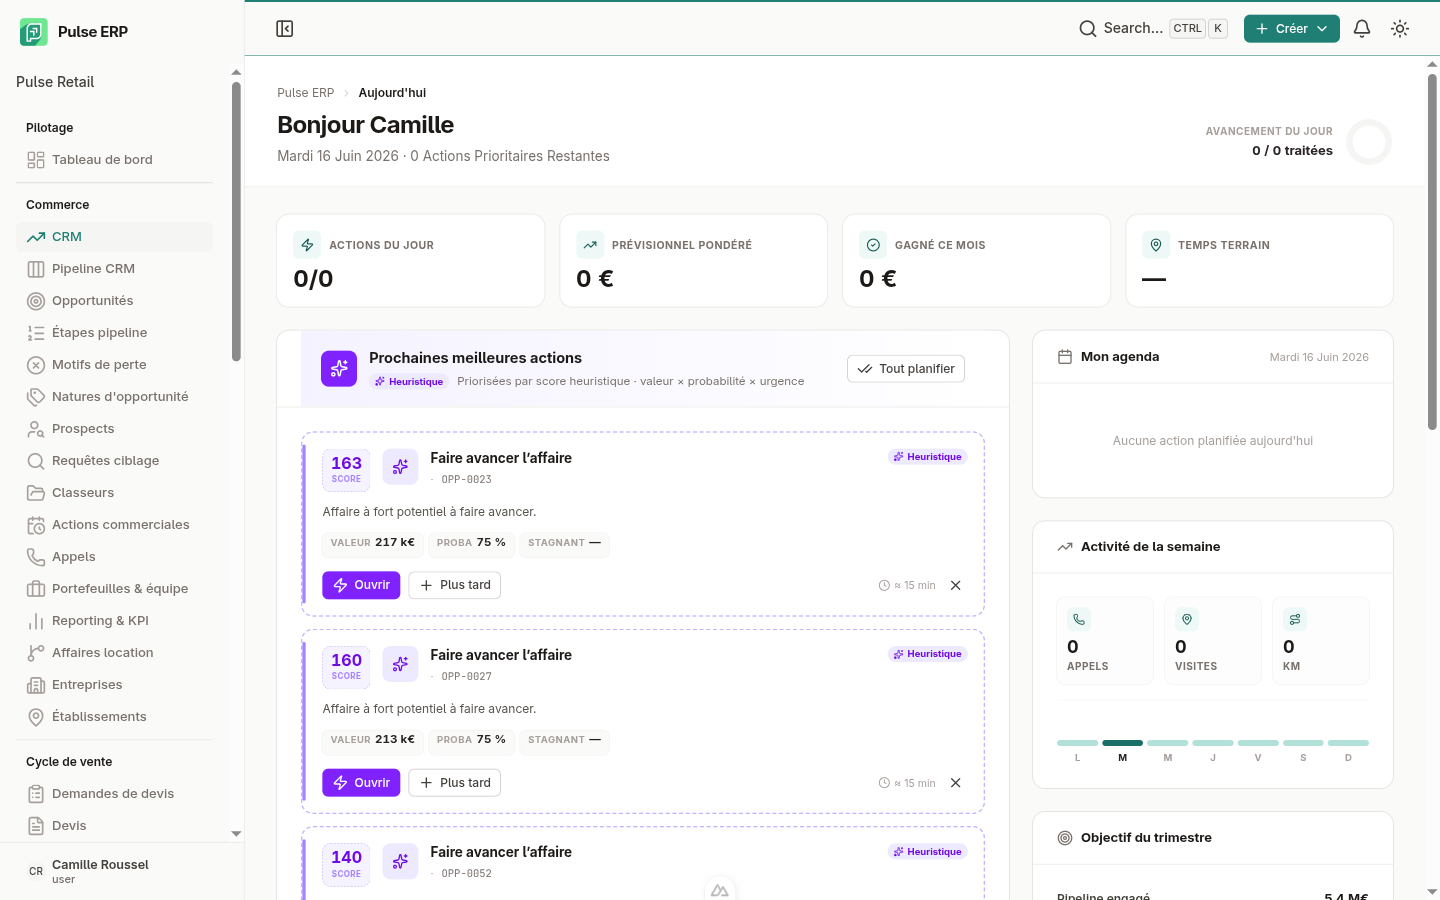The height and width of the screenshot is (900, 1440).
Task: Click the Appels phone icon in sidebar
Action: tap(36, 557)
